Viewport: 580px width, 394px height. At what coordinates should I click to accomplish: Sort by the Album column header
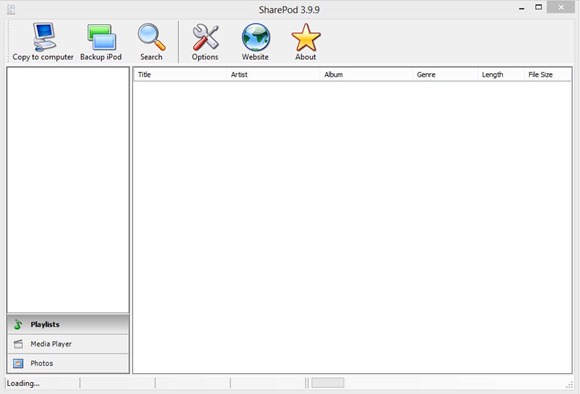[366, 74]
